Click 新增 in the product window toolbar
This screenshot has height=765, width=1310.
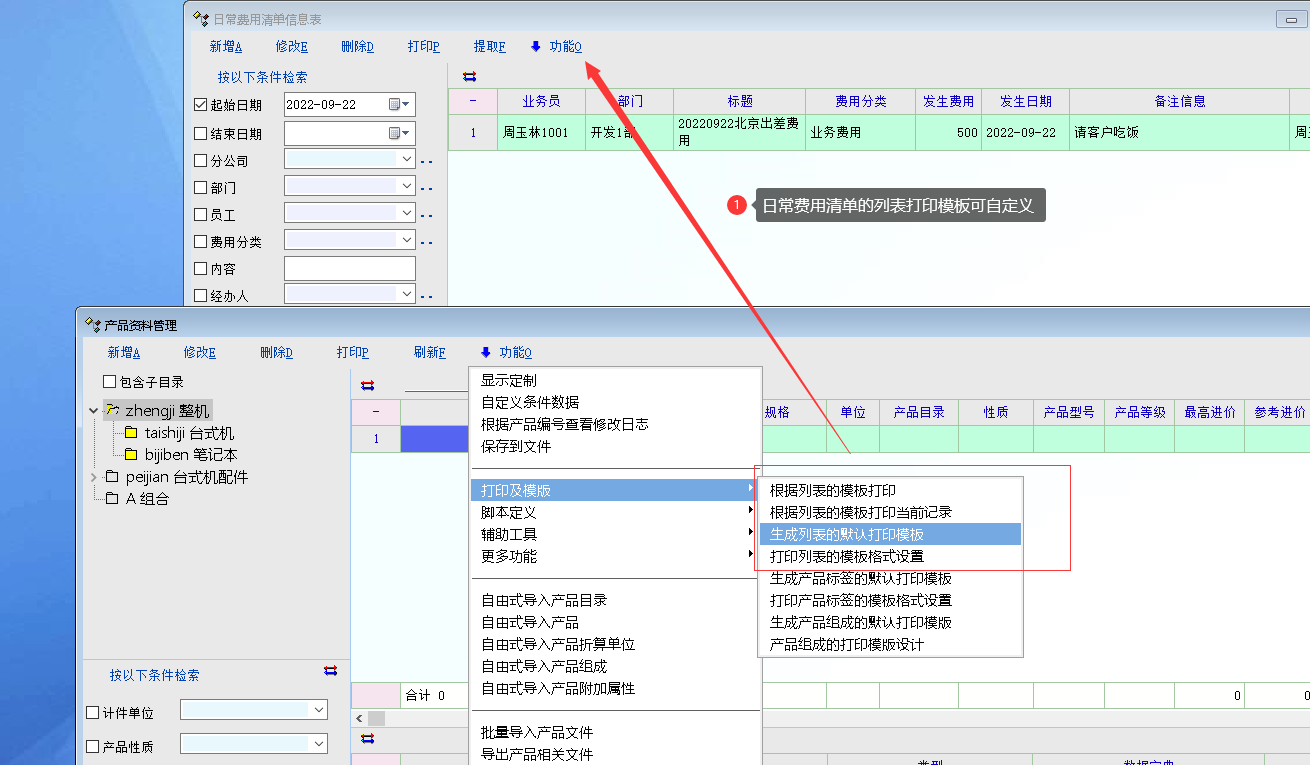click(x=123, y=353)
